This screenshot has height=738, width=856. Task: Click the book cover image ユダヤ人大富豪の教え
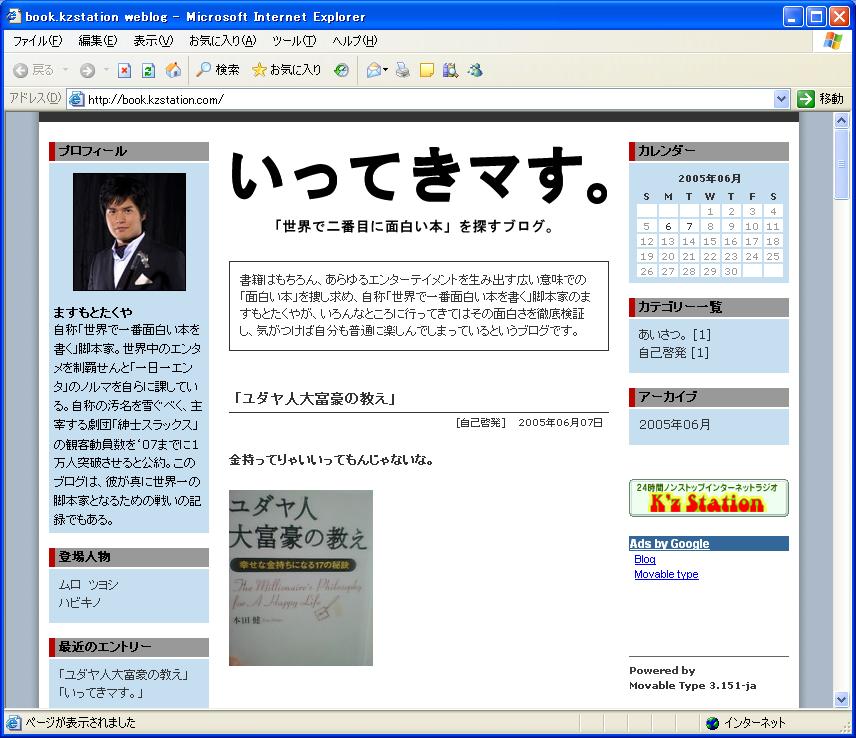[301, 578]
